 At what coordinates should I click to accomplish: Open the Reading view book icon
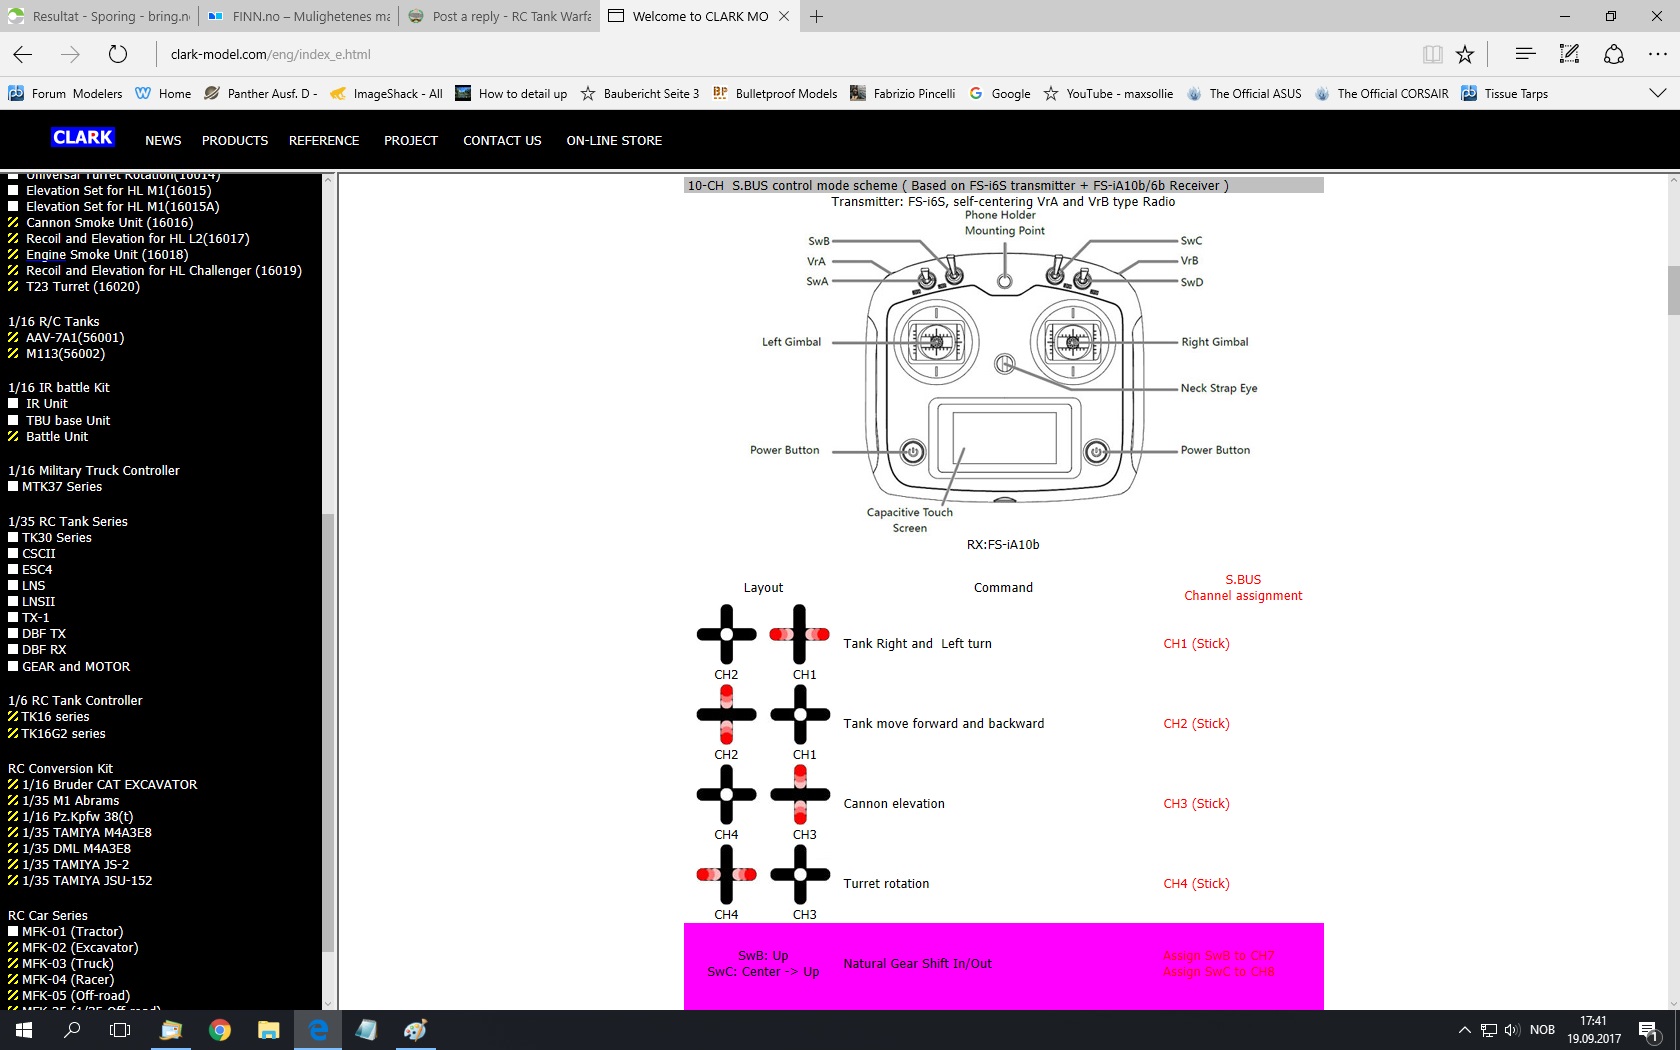(x=1432, y=54)
